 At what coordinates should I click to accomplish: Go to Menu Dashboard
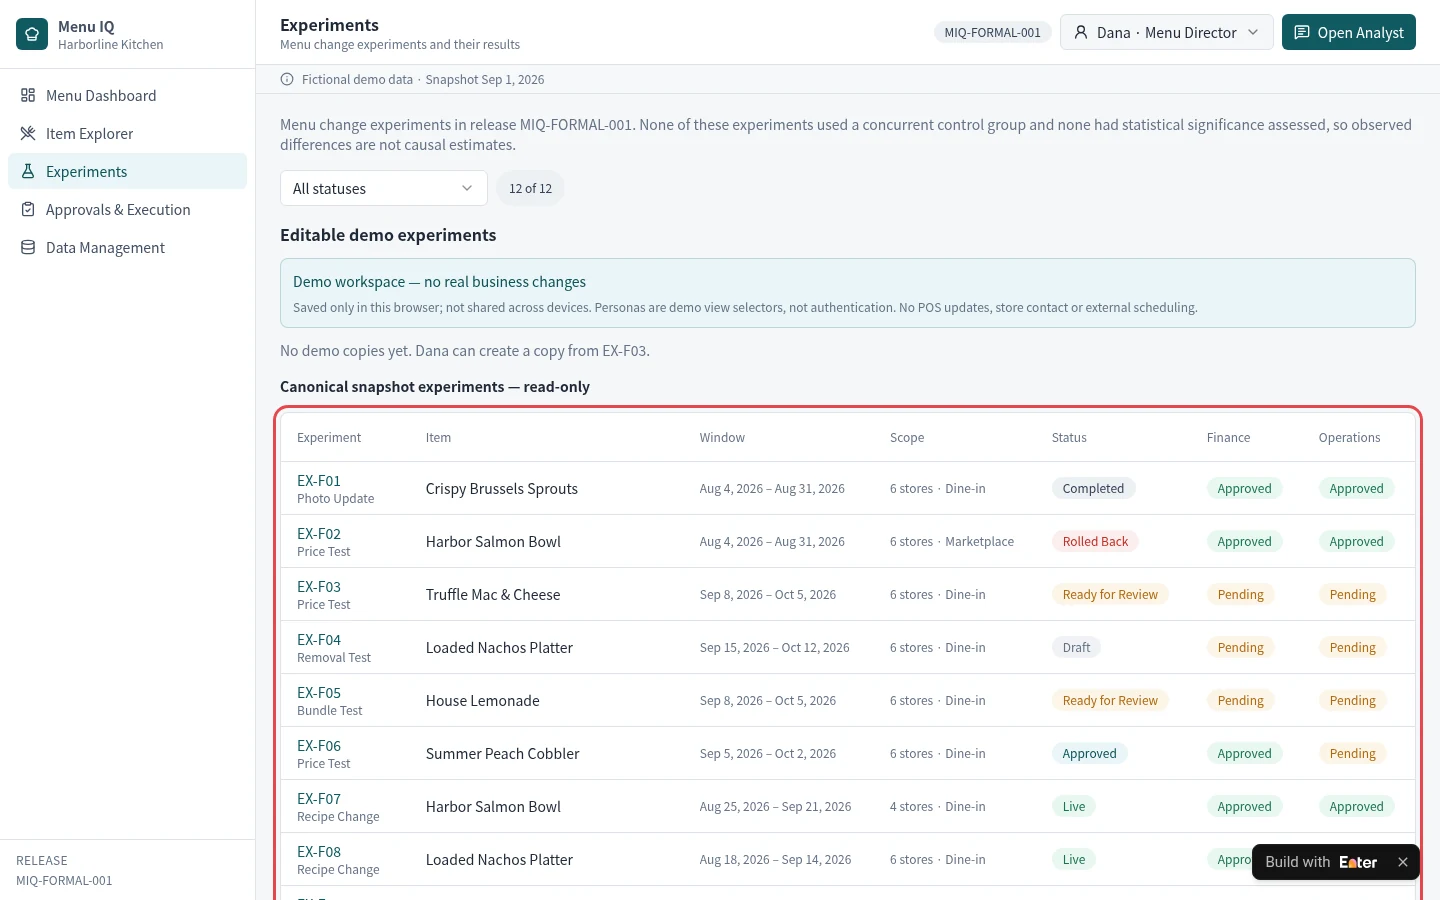coord(127,95)
